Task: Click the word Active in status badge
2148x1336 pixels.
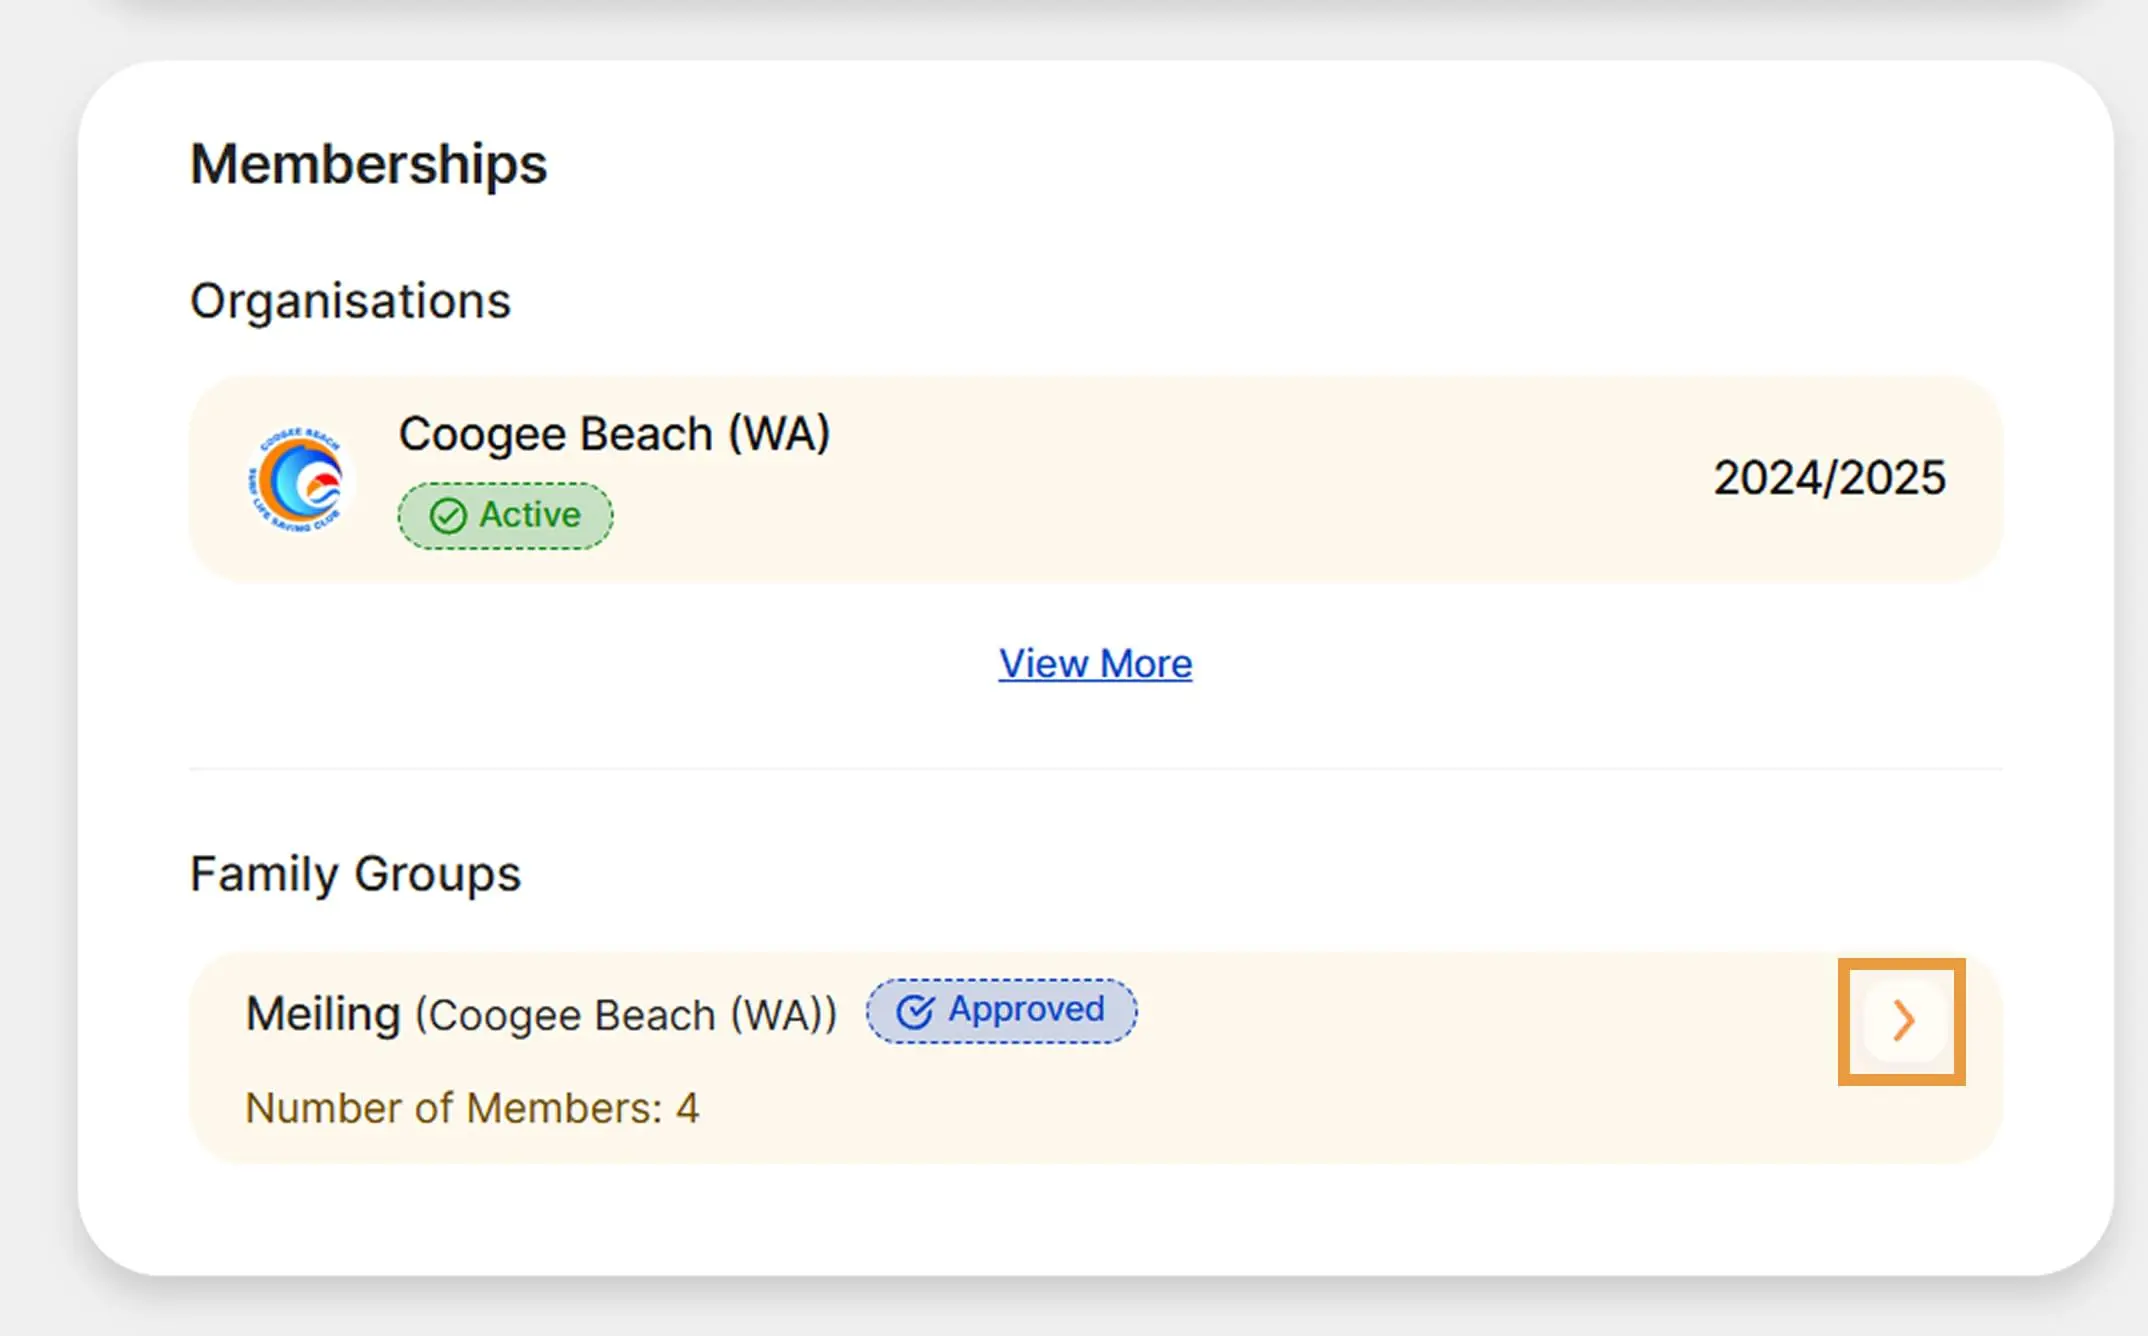Action: point(529,515)
